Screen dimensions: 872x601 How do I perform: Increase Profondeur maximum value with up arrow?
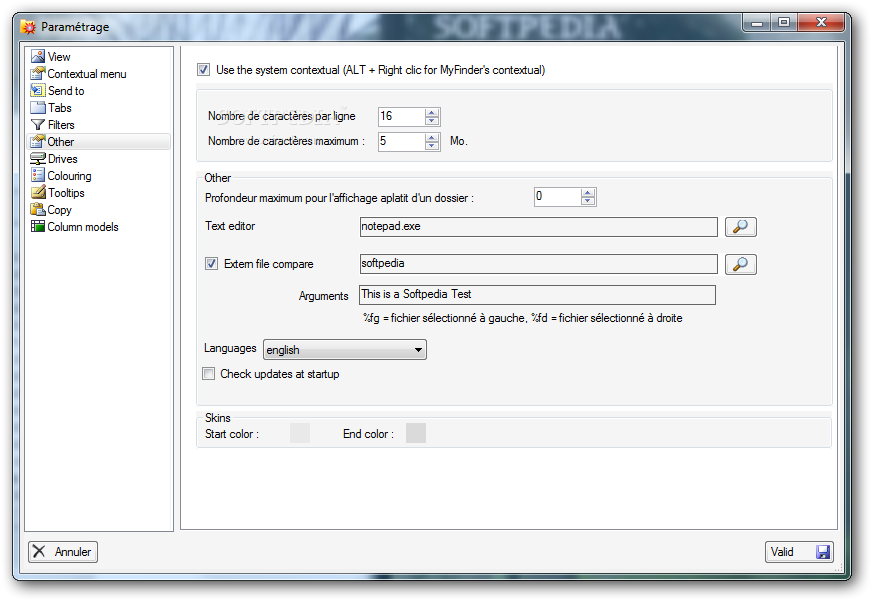(x=588, y=193)
